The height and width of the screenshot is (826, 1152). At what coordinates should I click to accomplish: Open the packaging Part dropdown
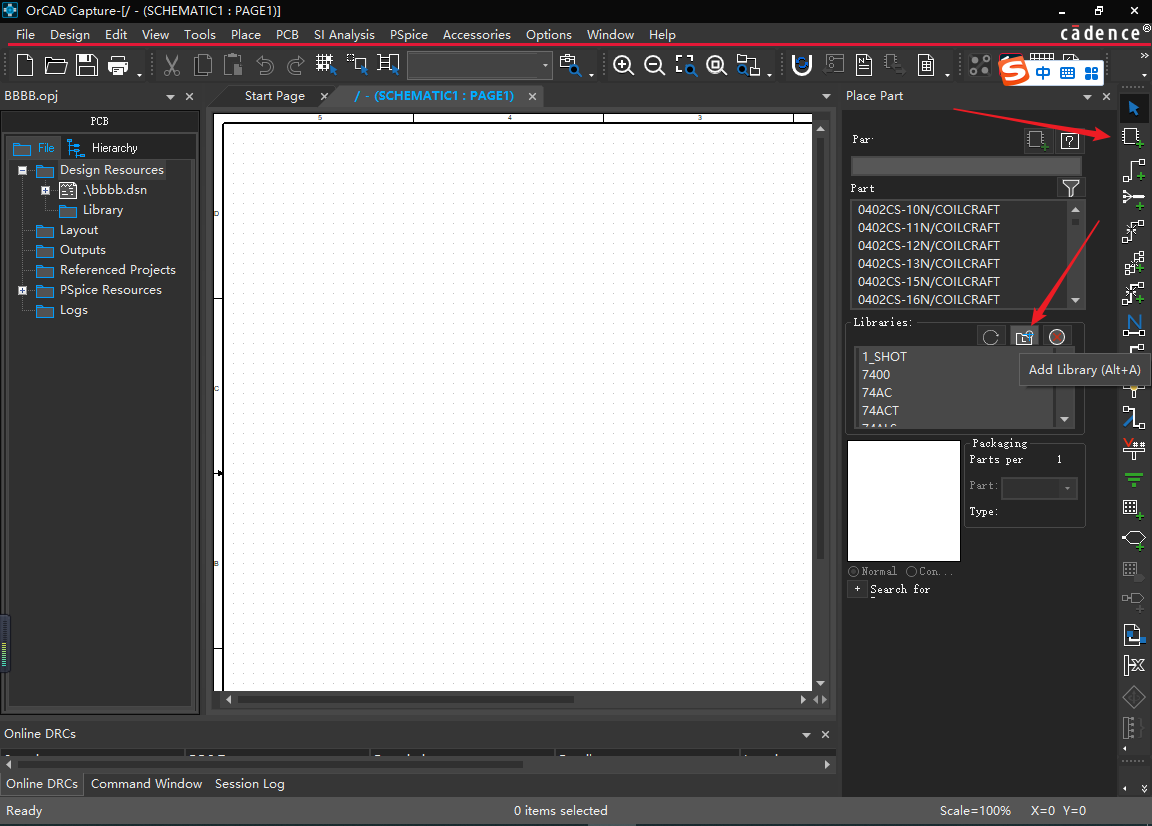click(1068, 487)
